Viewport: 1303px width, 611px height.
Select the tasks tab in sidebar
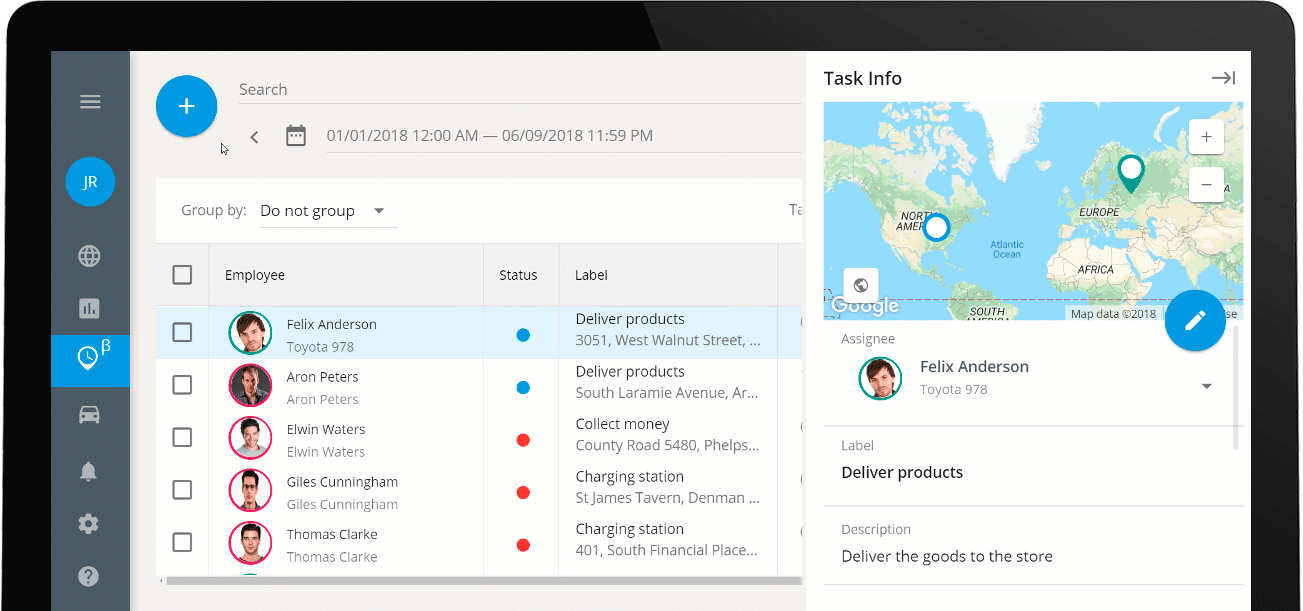(x=90, y=360)
